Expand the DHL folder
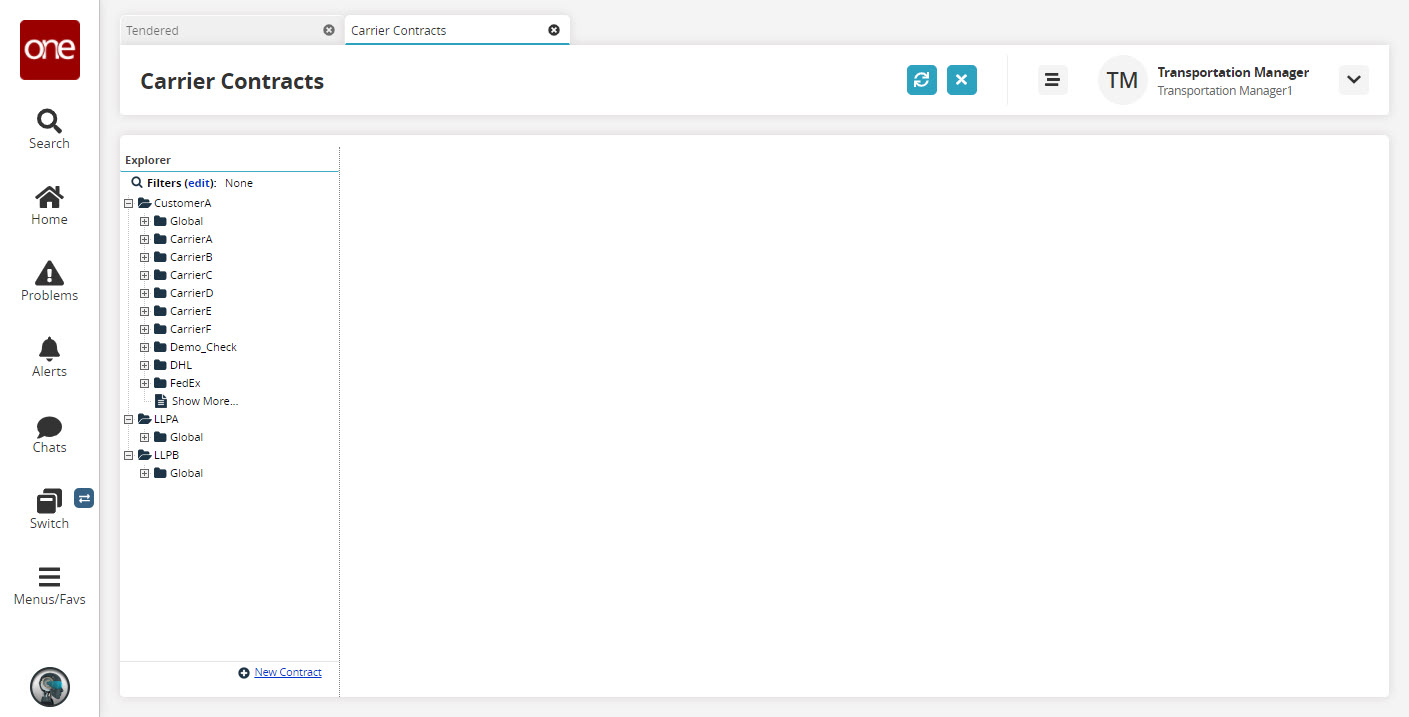Image resolution: width=1409 pixels, height=717 pixels. point(144,365)
